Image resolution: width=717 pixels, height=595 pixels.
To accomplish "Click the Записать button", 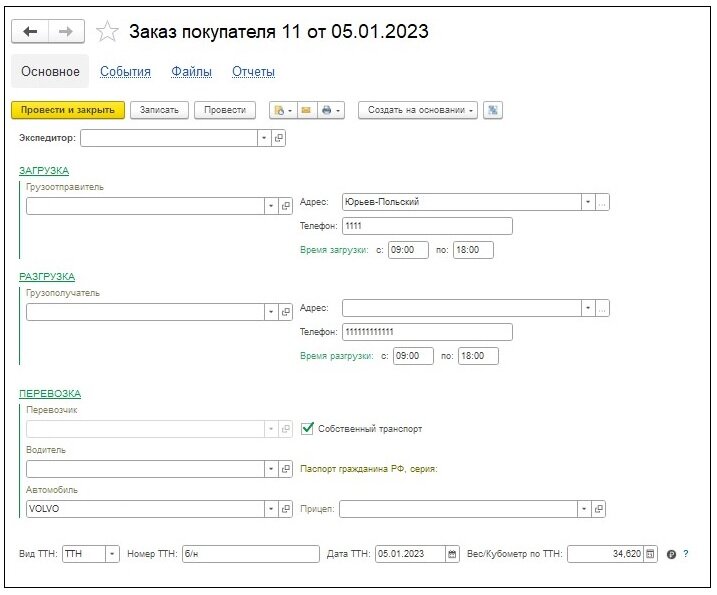I will (159, 110).
